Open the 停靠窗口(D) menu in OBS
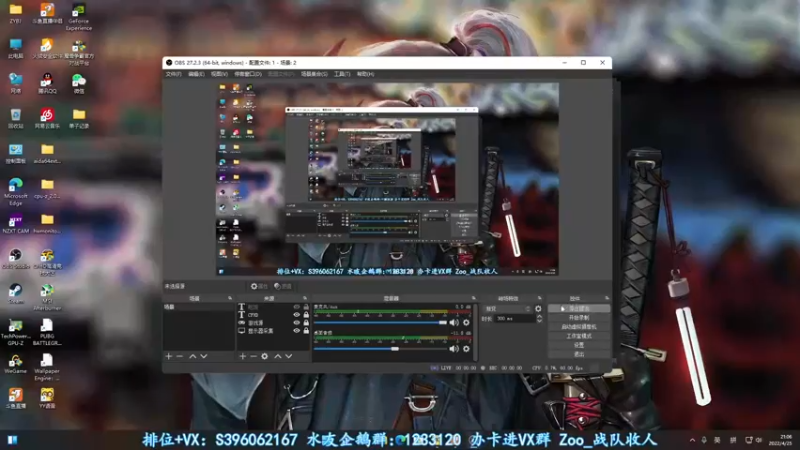The width and height of the screenshot is (800, 450). (248, 74)
